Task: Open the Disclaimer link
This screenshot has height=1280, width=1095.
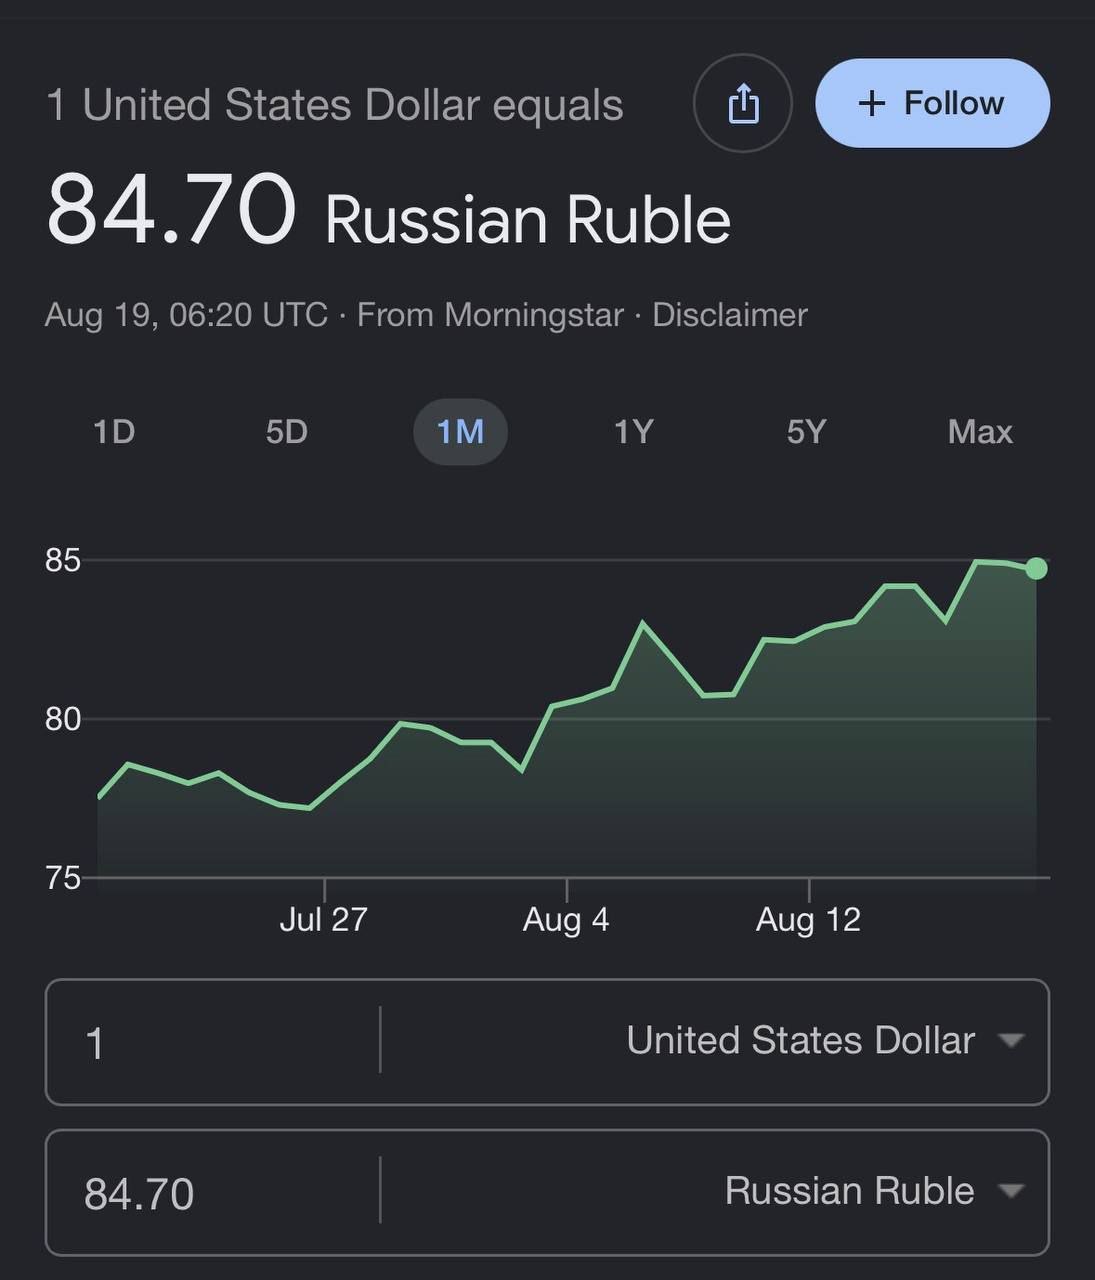Action: [x=729, y=315]
